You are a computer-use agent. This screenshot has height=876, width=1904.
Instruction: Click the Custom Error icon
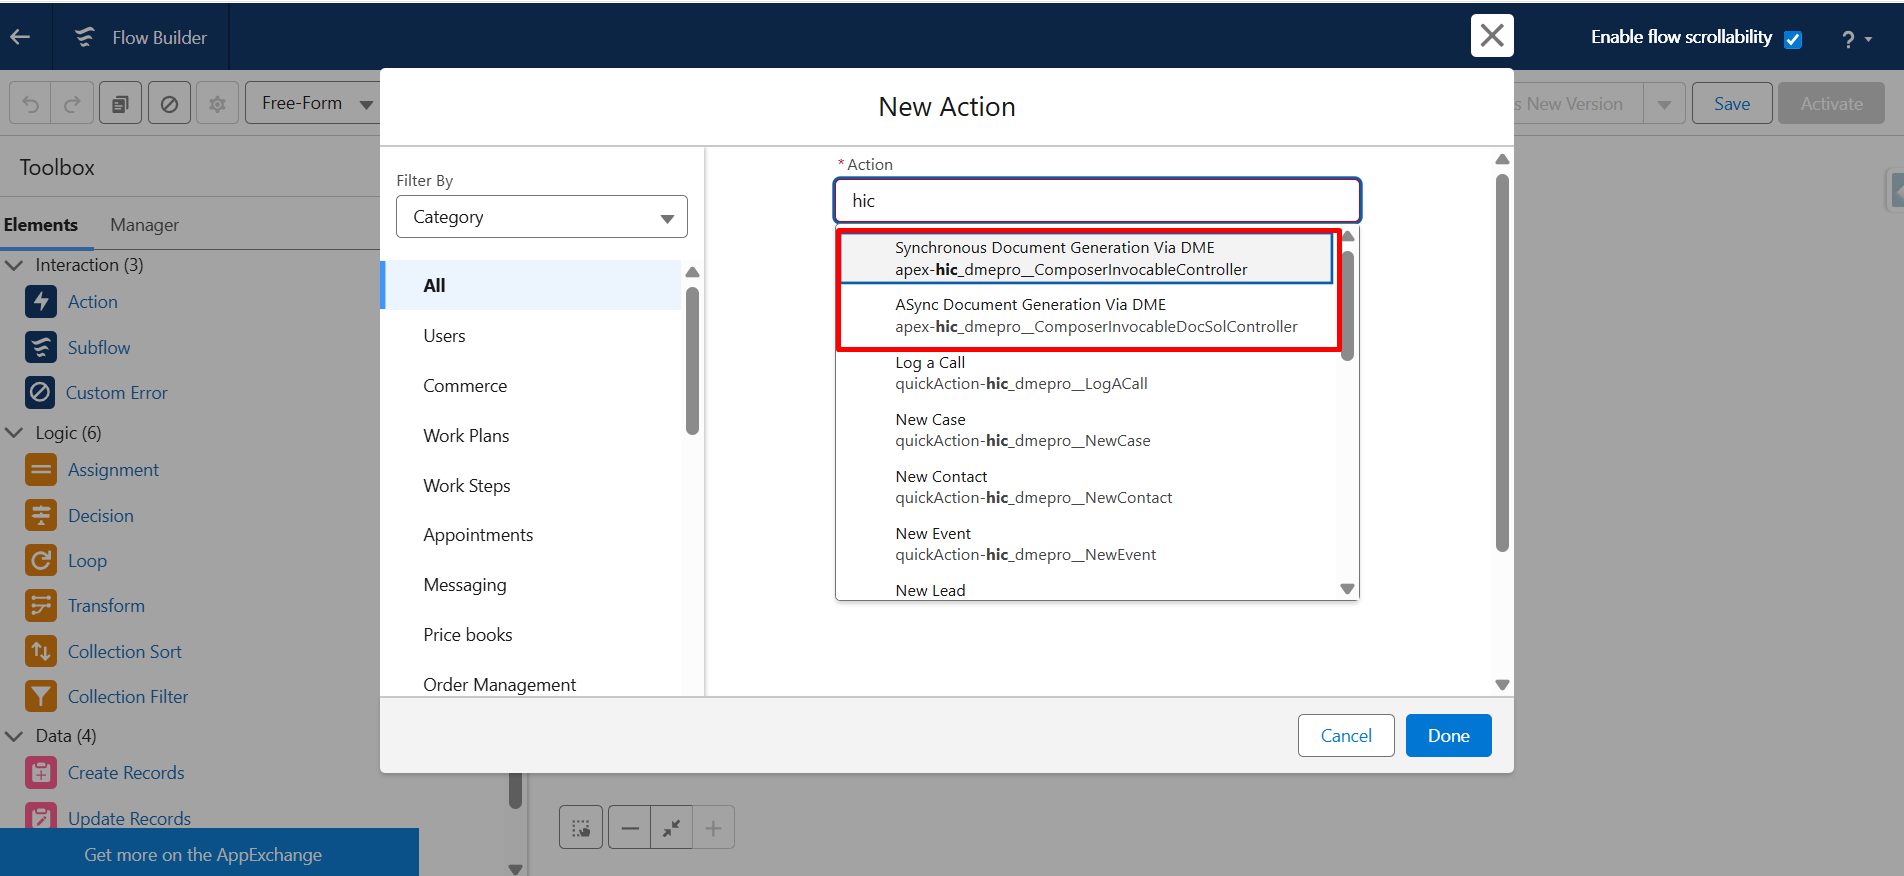40,392
